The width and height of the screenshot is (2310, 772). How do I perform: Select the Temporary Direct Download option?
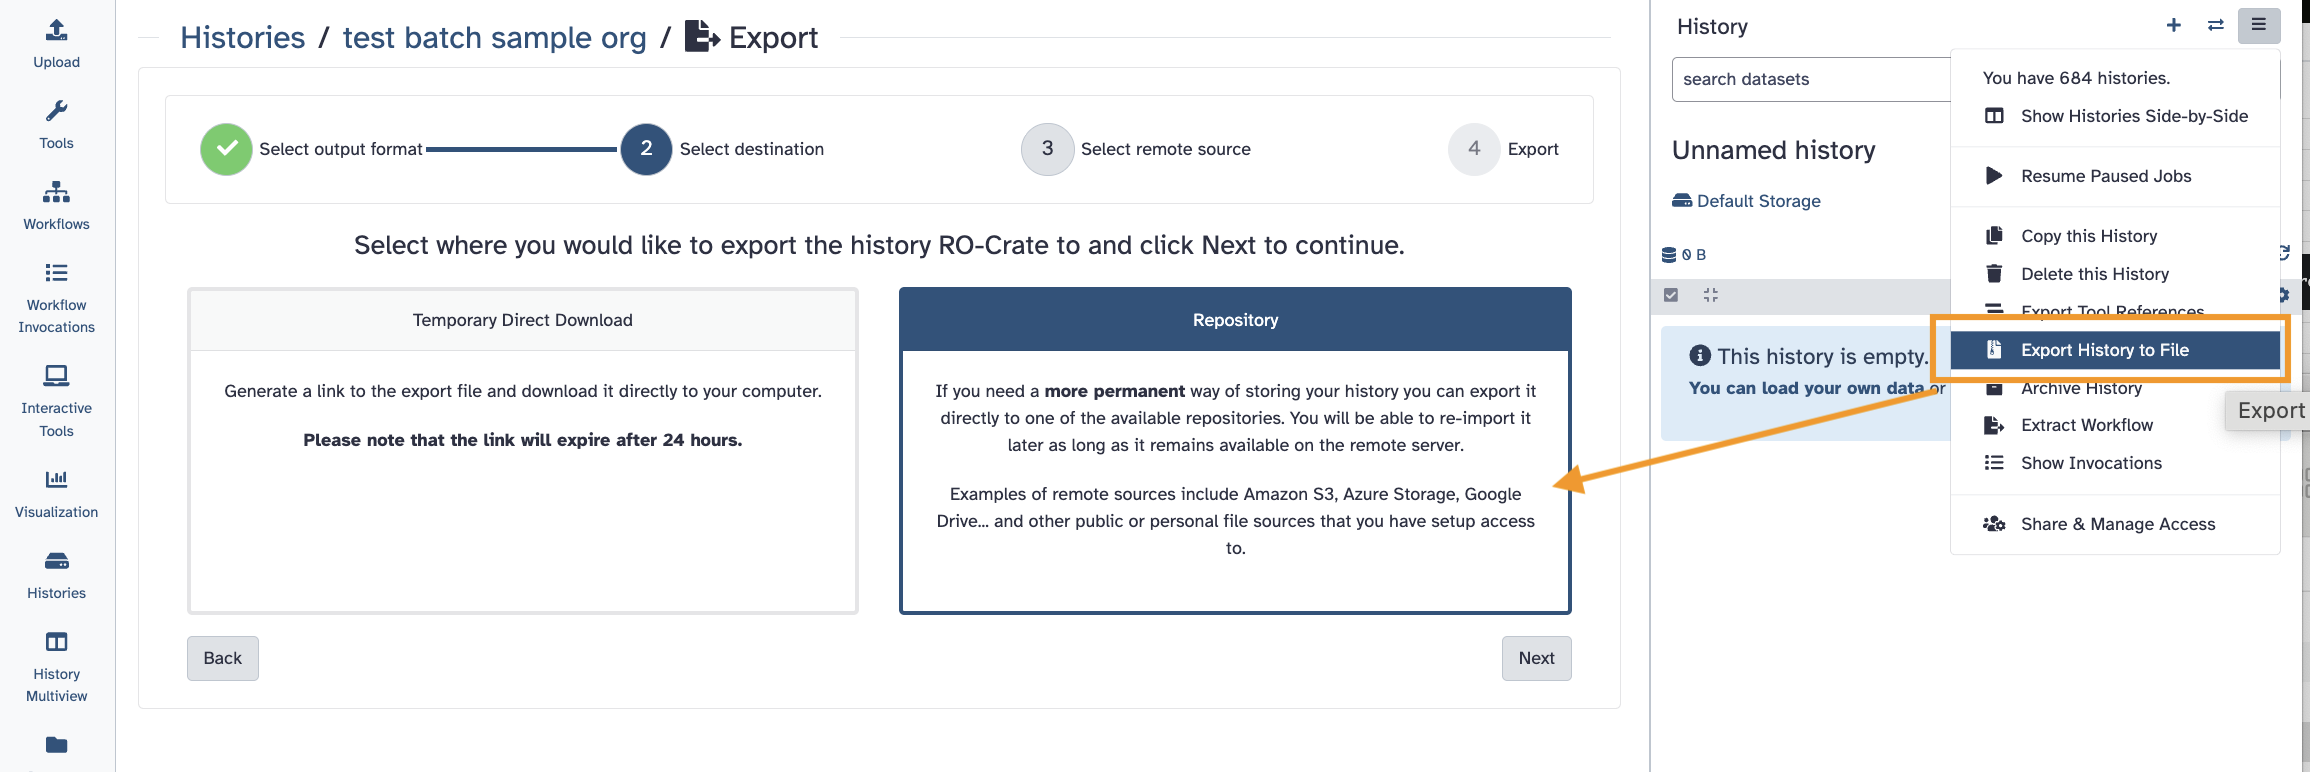tap(522, 450)
